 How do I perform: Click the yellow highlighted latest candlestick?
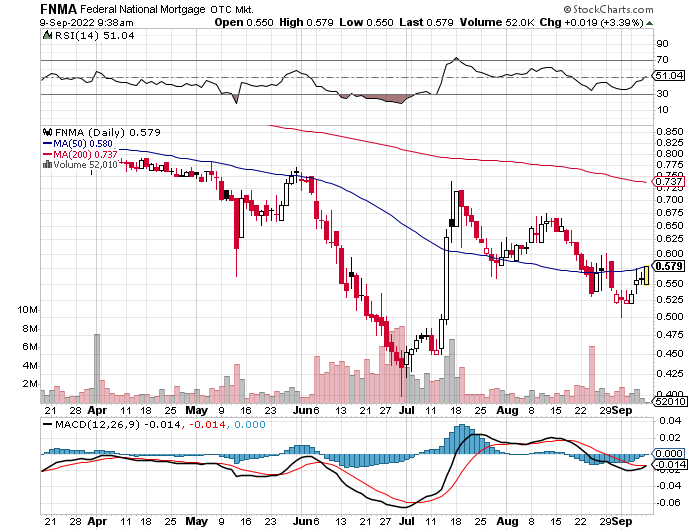646,275
